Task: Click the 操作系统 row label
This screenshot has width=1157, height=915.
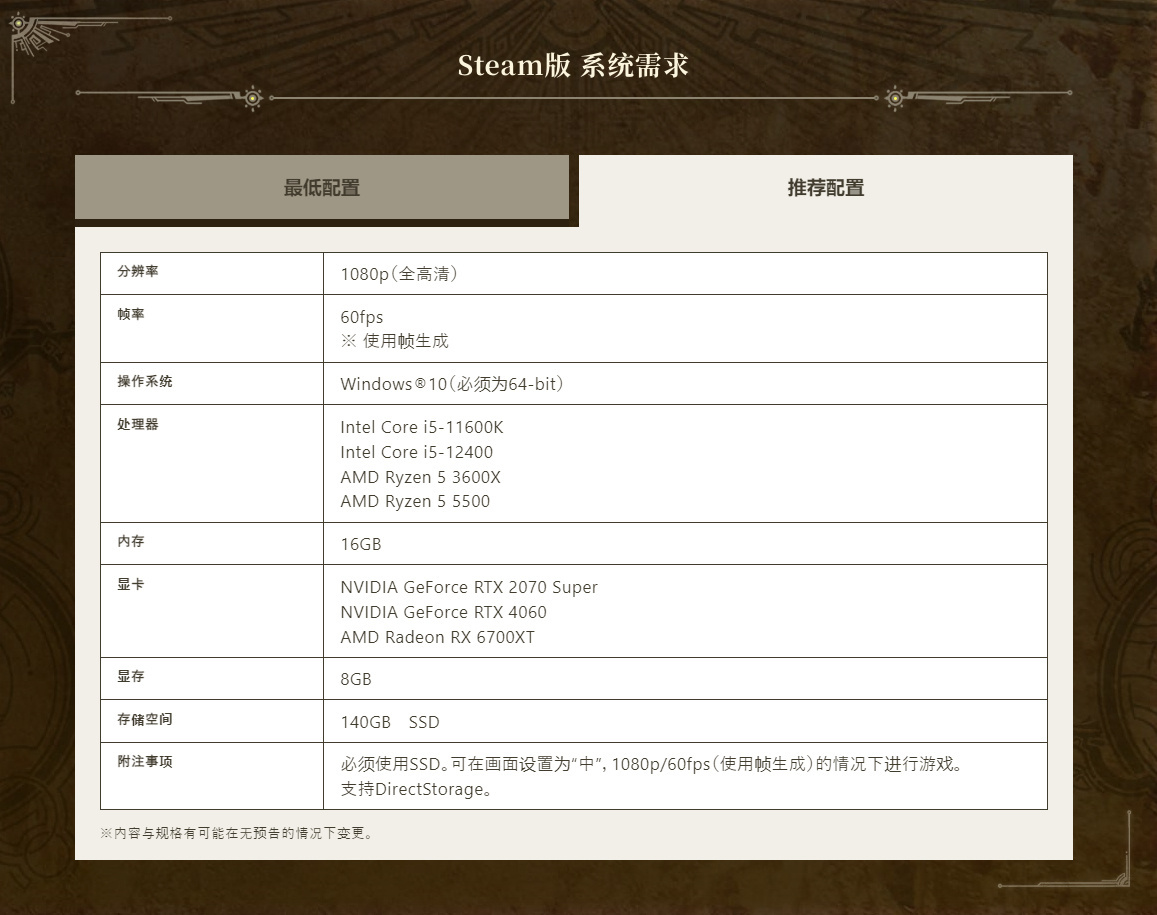Action: 145,381
